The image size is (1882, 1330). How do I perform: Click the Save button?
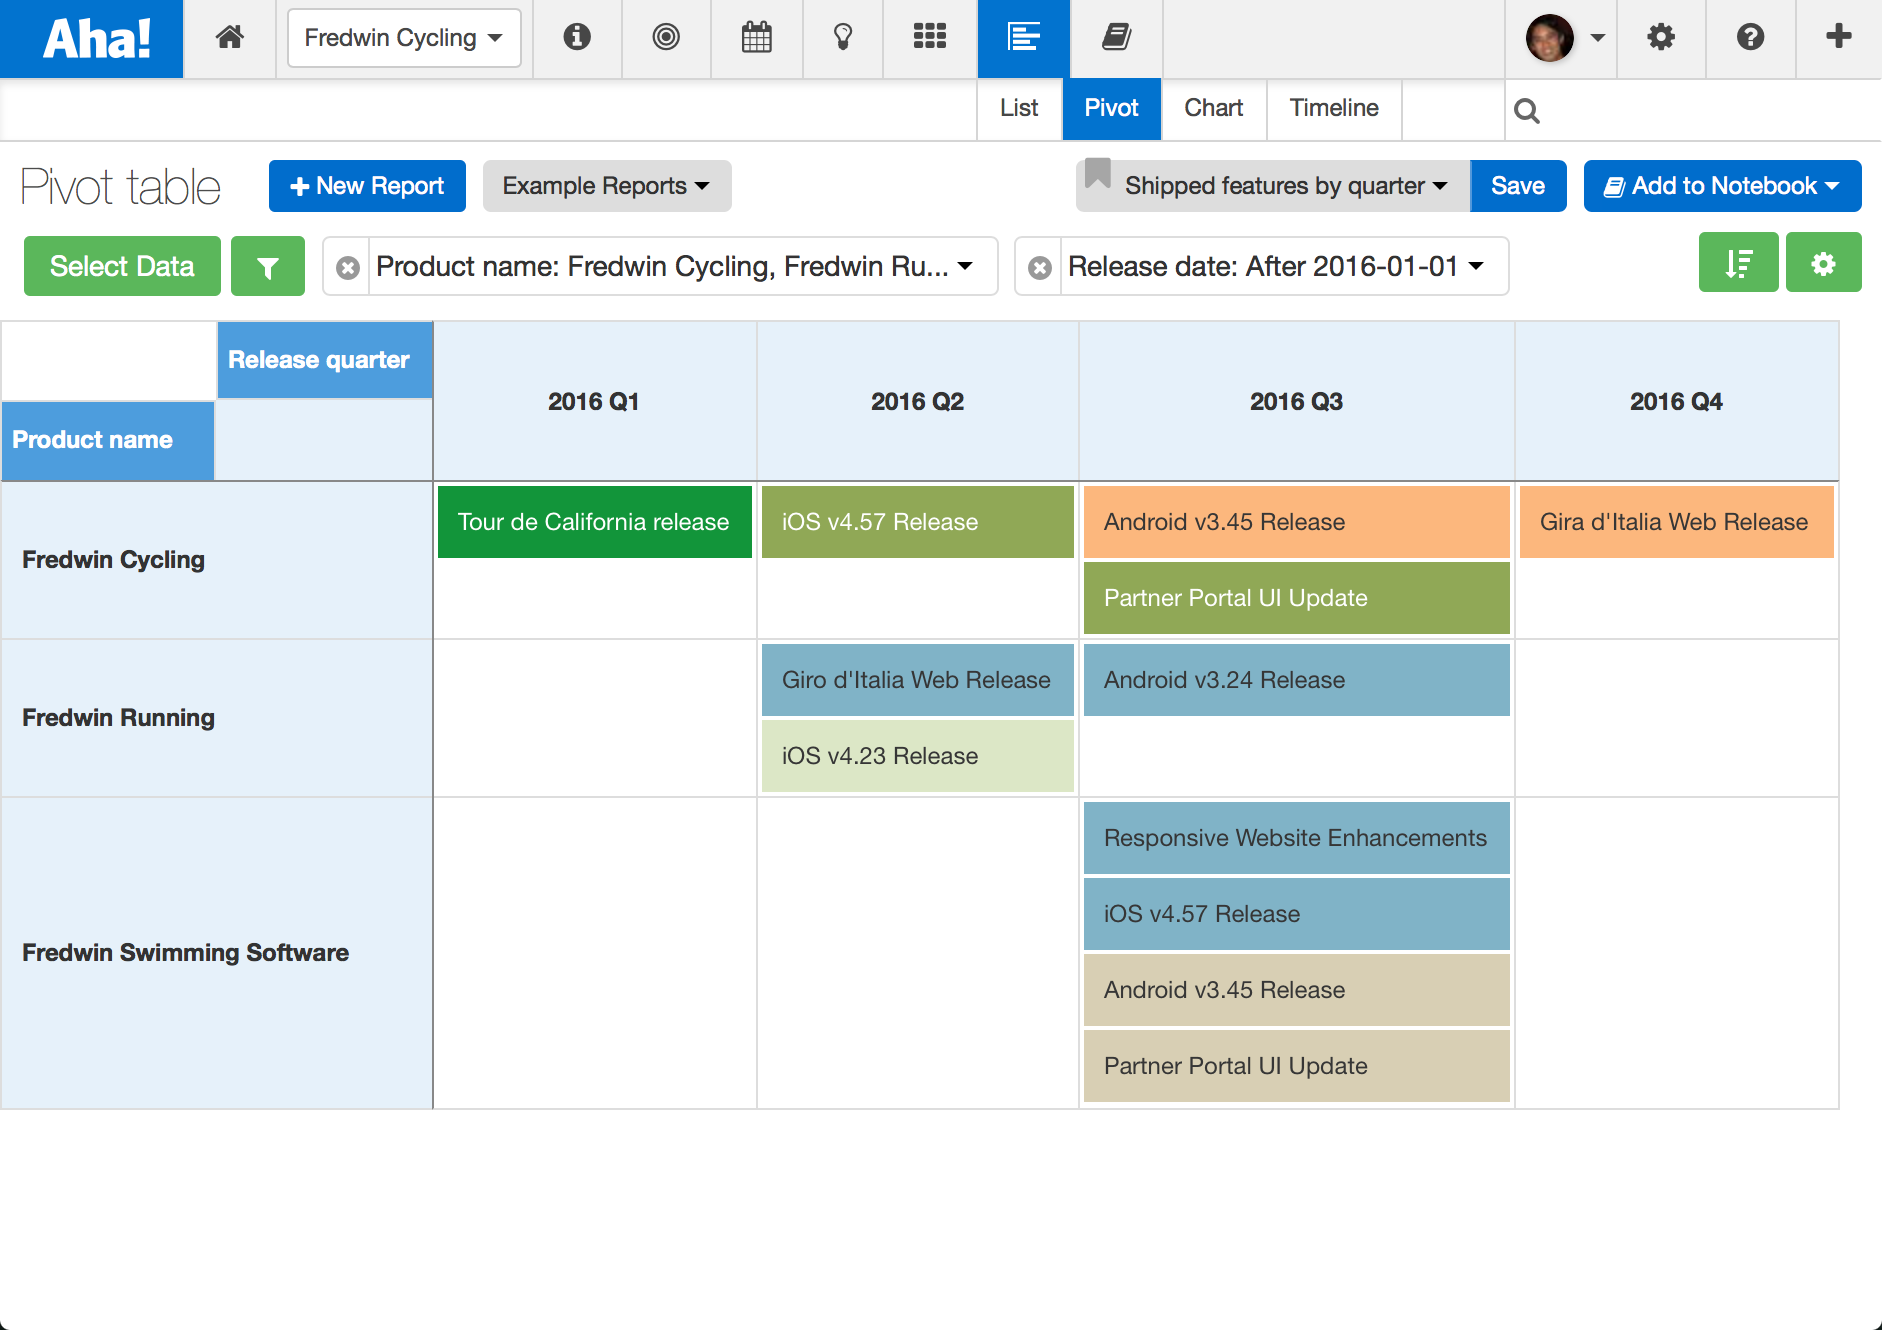(x=1518, y=186)
